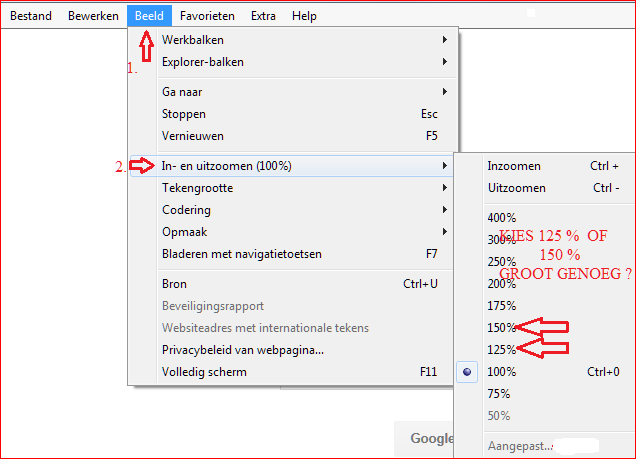Select Vernieuwen to refresh the page

pos(193,136)
